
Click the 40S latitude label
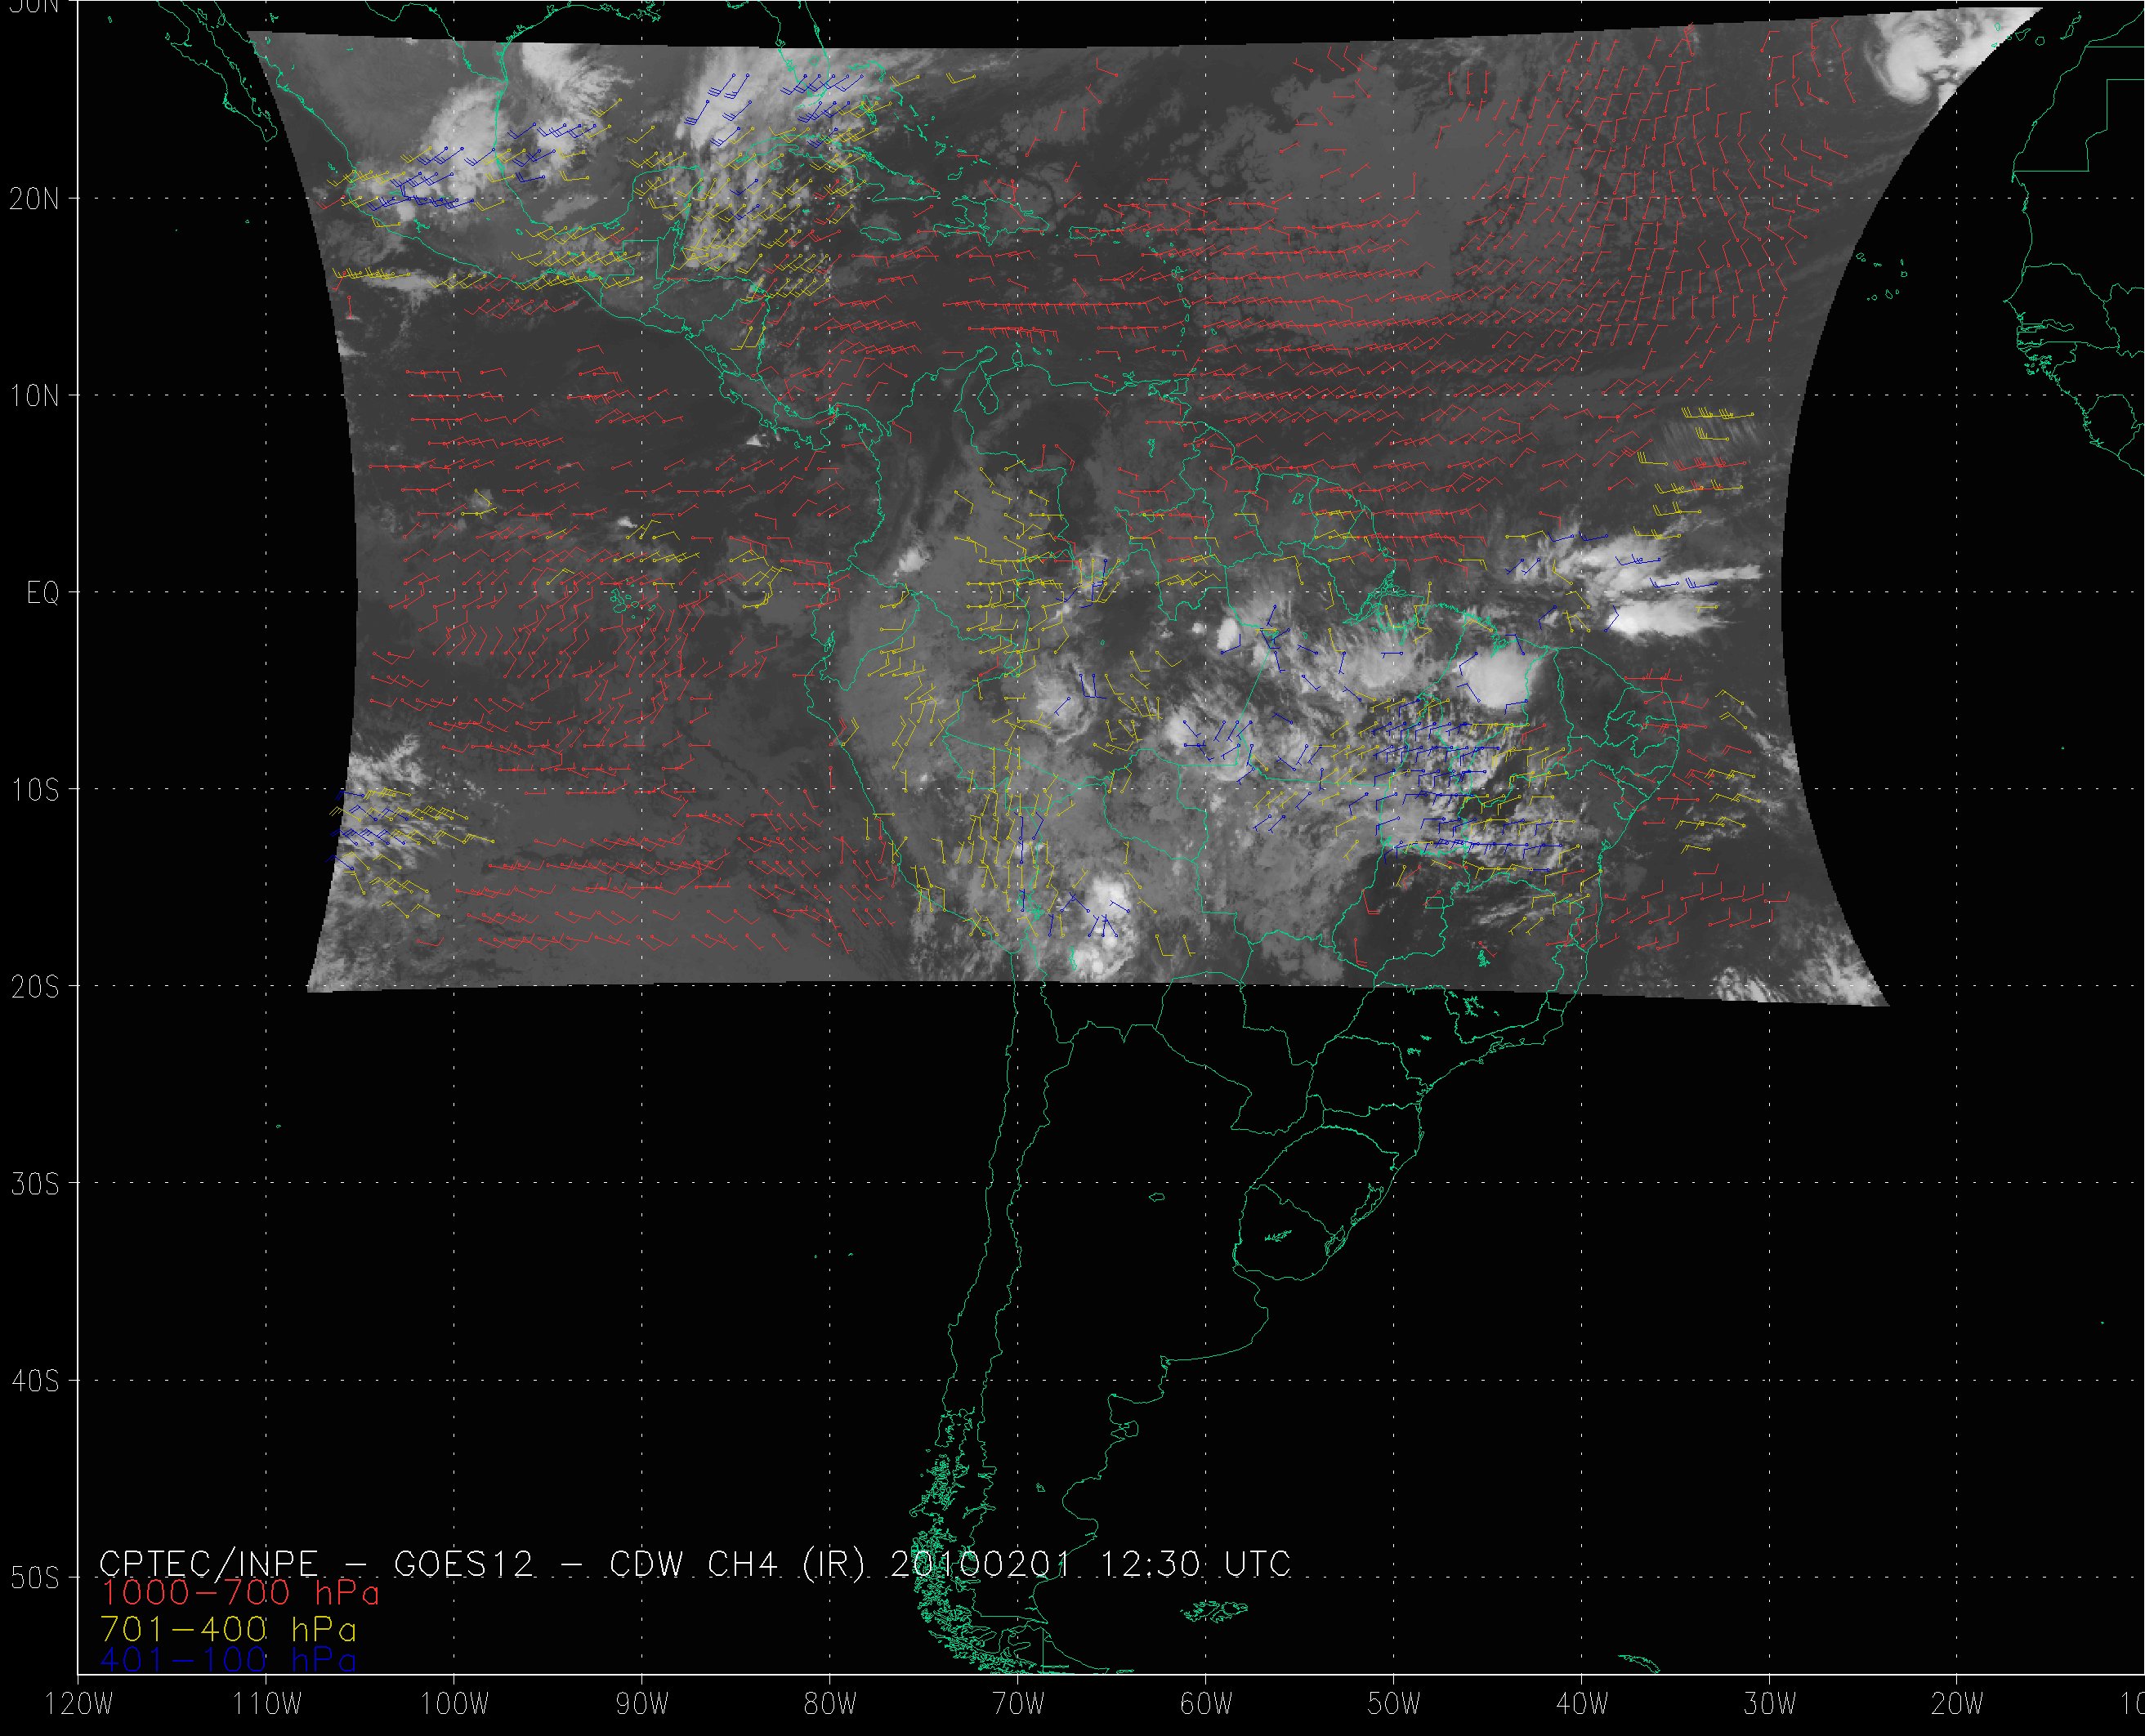35,1381
